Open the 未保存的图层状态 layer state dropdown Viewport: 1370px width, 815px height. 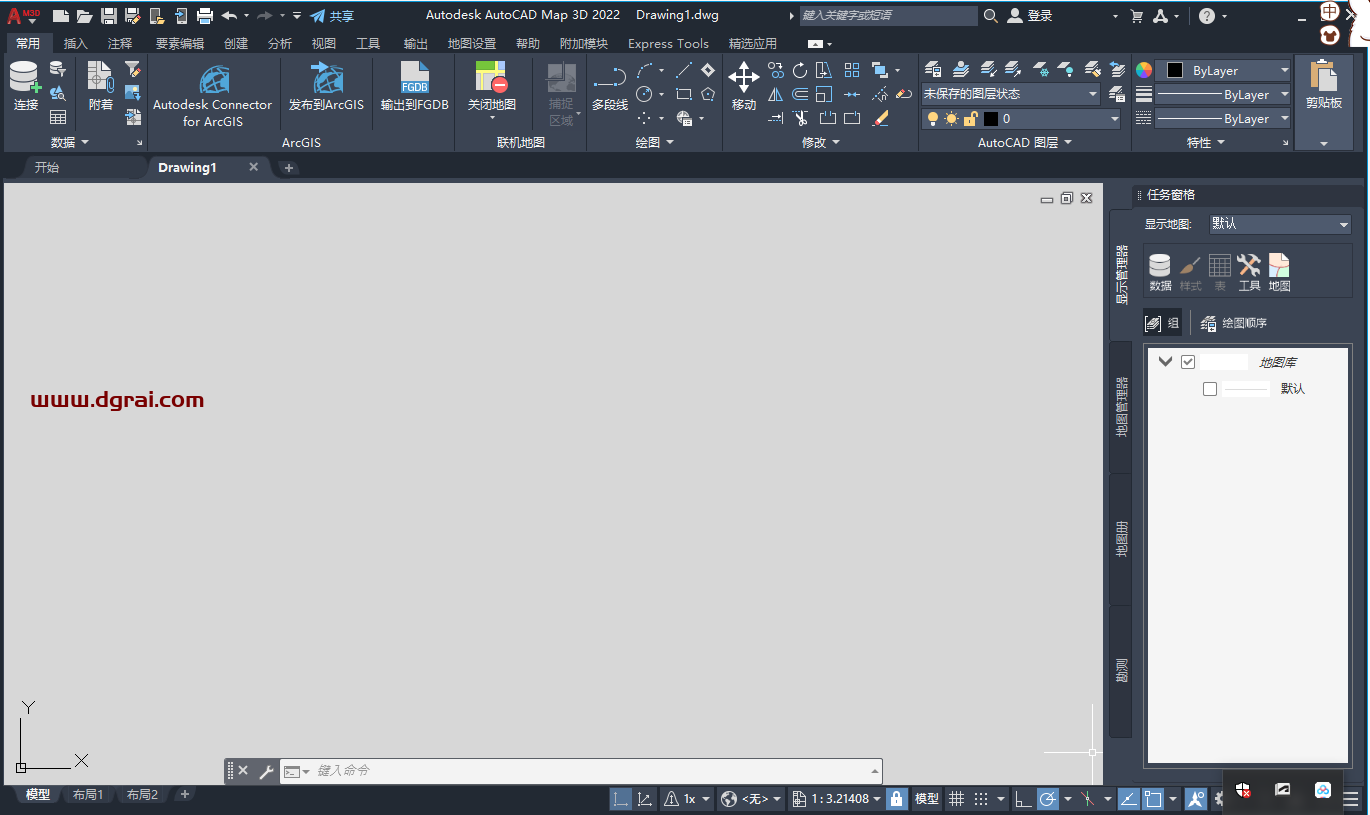(x=1010, y=94)
